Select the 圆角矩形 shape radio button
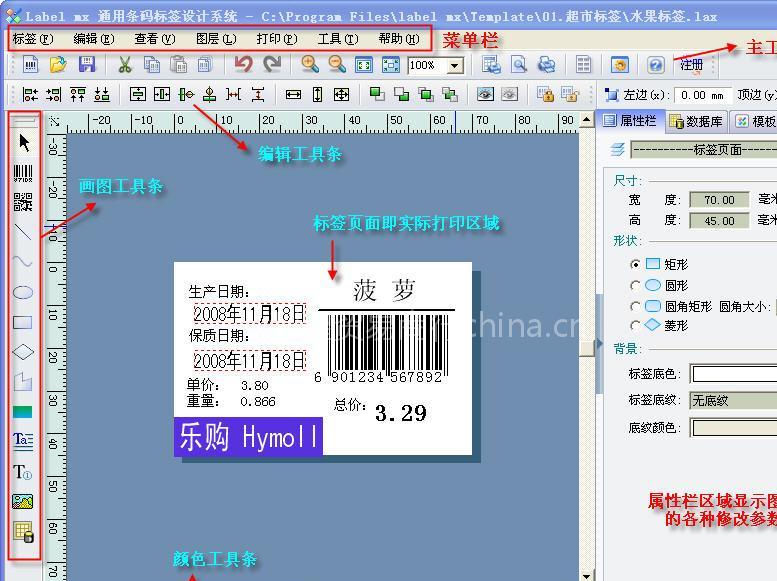This screenshot has height=581, width=777. [x=635, y=306]
